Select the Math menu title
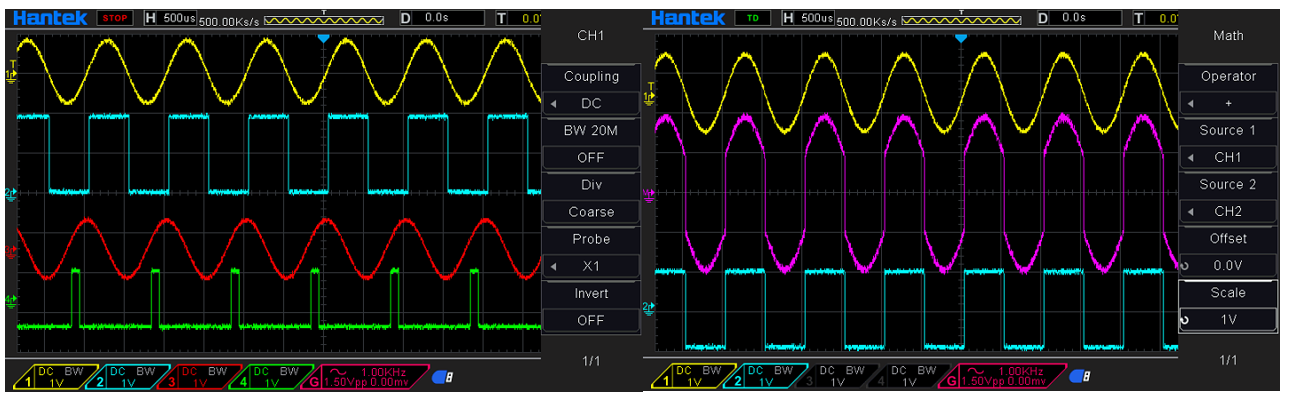This screenshot has height=401, width=1289. (x=1228, y=36)
